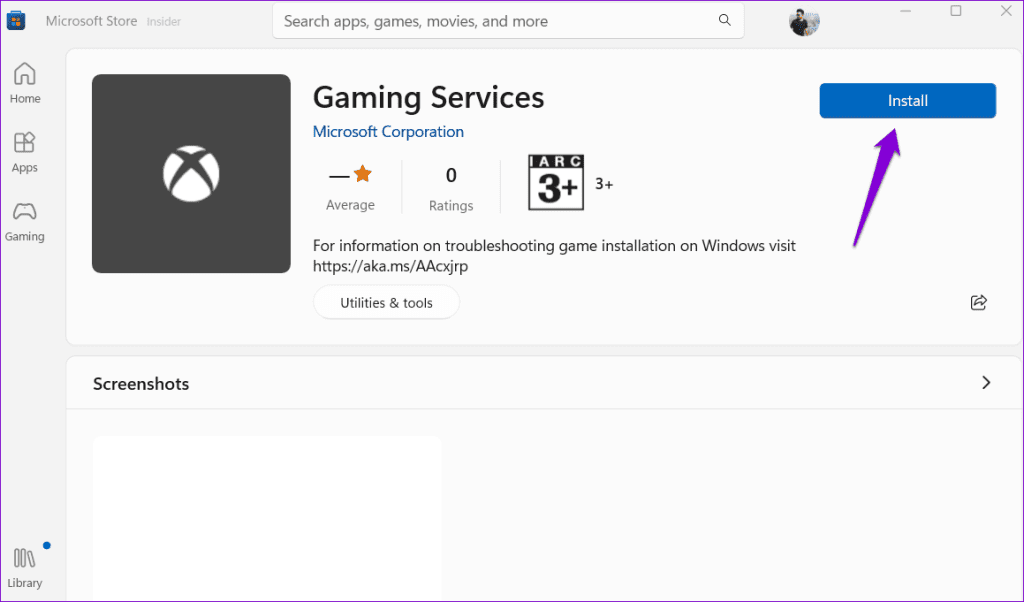1024x602 pixels.
Task: Click the Xbox logo app tile
Action: tap(191, 173)
